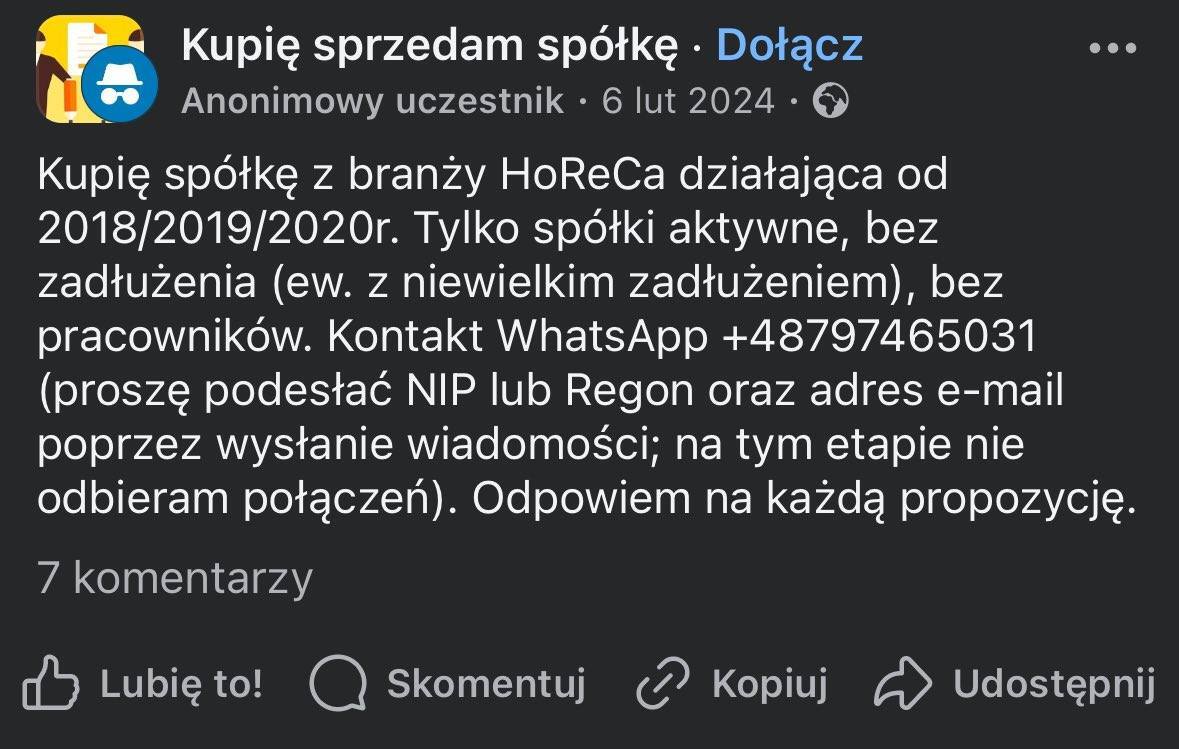
Task: Click the chain-link Kopiuj icon
Action: point(663,684)
